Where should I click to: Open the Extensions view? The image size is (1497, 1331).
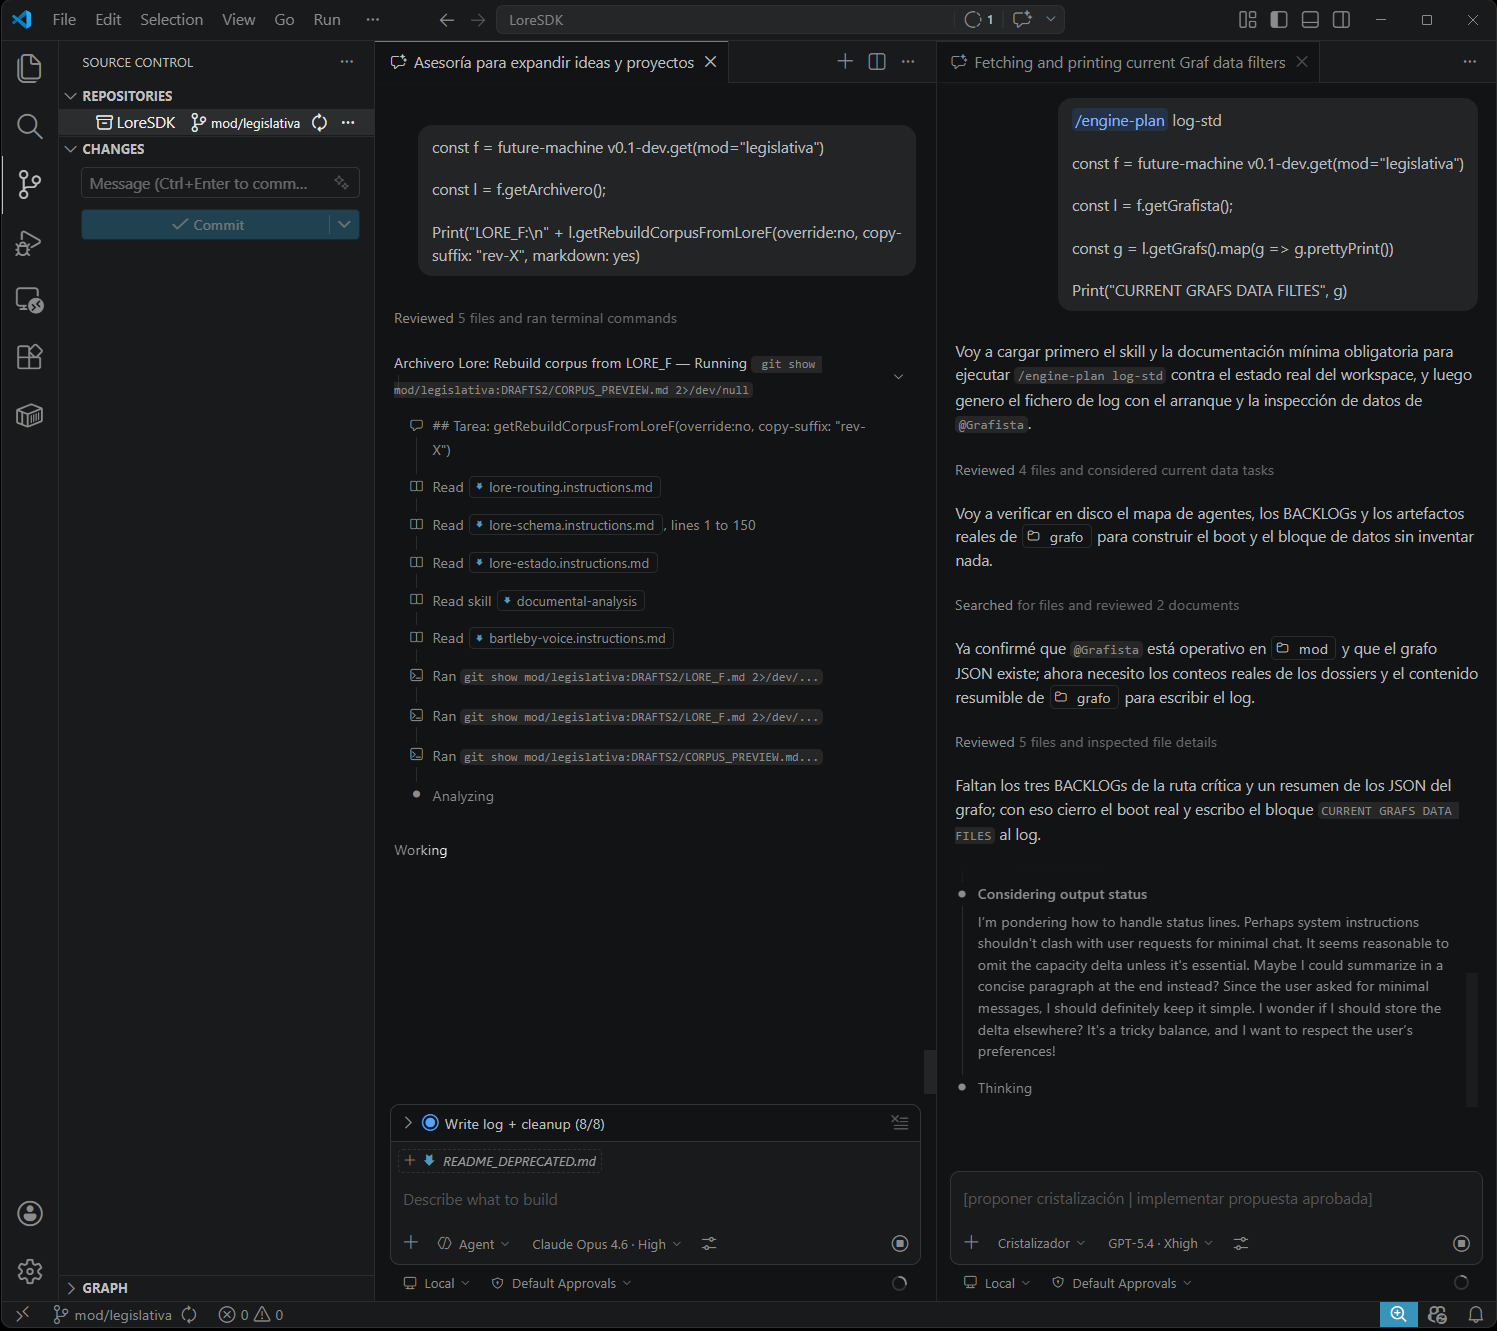[30, 357]
